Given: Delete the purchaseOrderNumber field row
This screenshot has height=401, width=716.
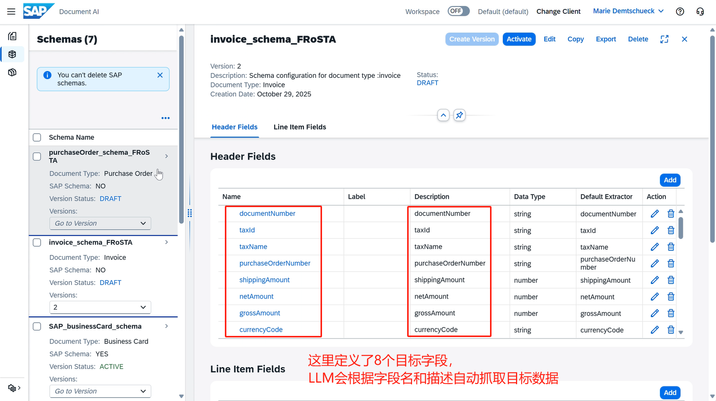Looking at the screenshot, I should [671, 264].
